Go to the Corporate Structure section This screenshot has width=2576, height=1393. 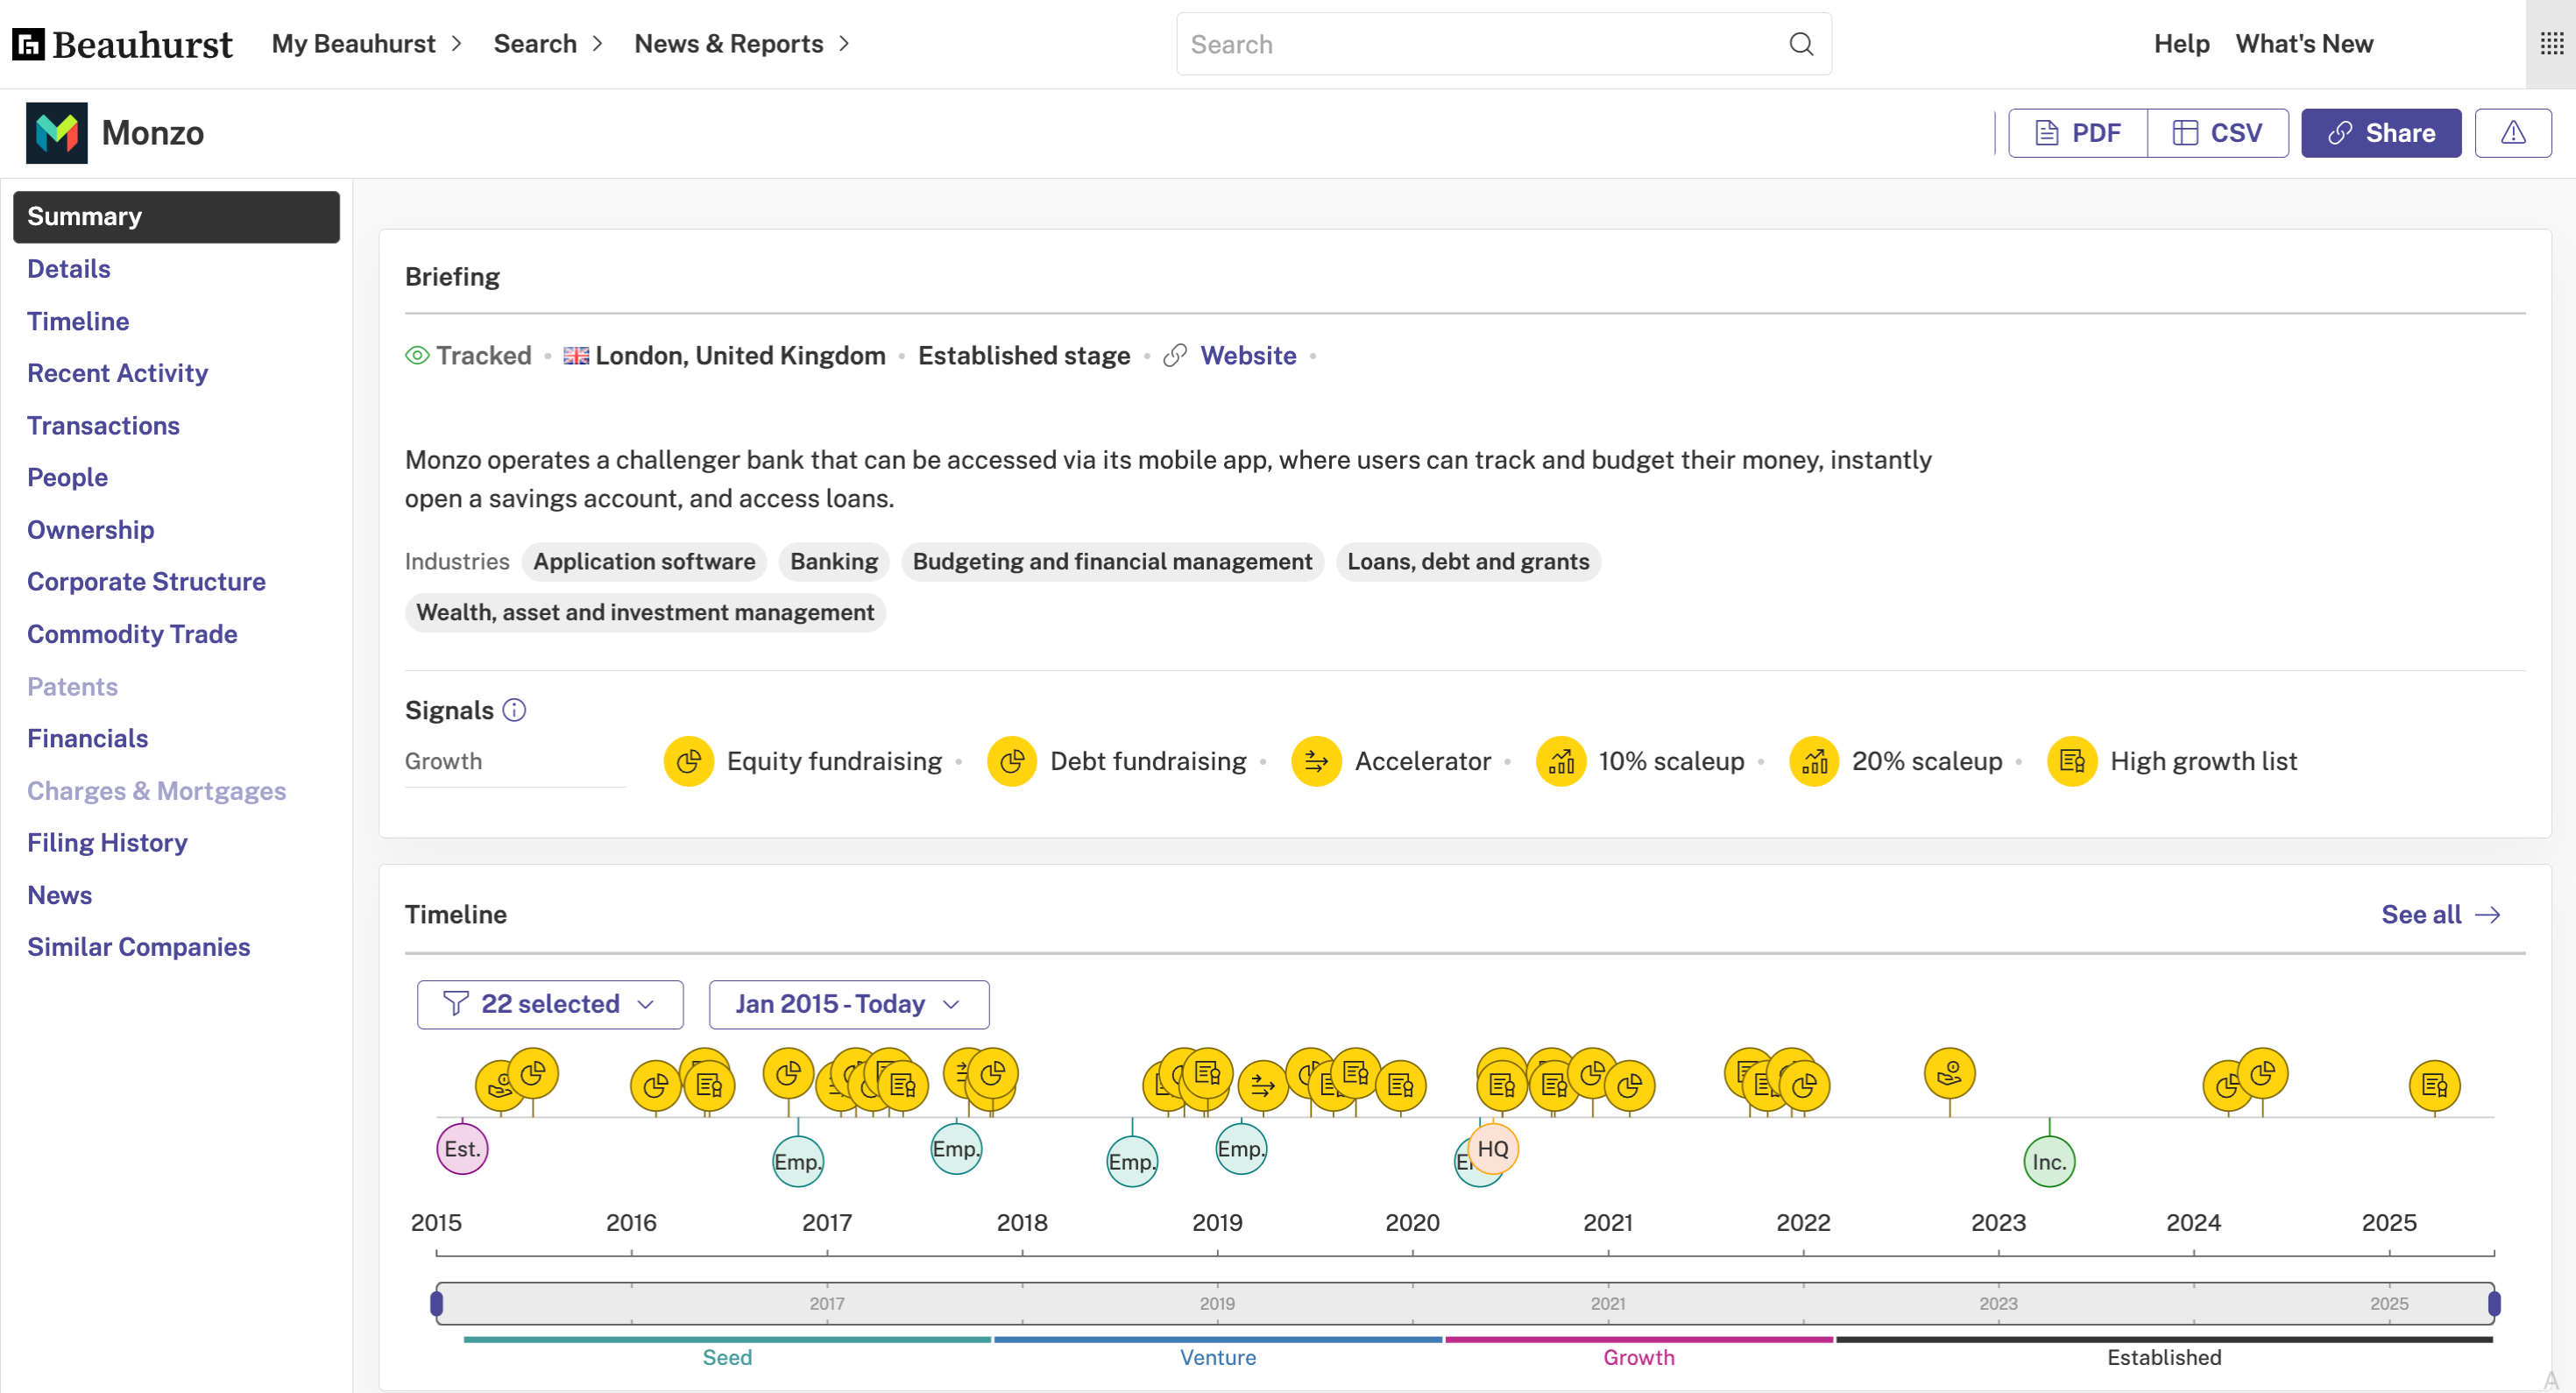pos(146,582)
